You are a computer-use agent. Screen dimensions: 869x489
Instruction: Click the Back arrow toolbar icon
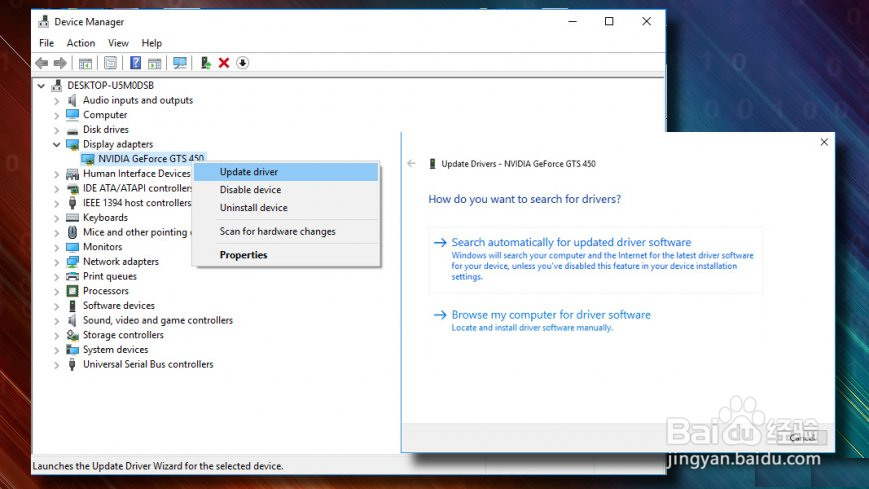[x=42, y=63]
